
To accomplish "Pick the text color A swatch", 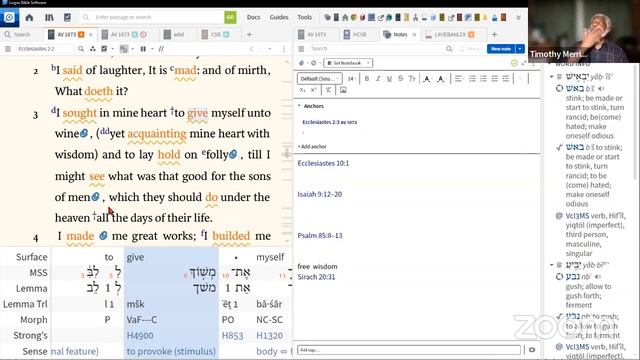I will pos(427,79).
